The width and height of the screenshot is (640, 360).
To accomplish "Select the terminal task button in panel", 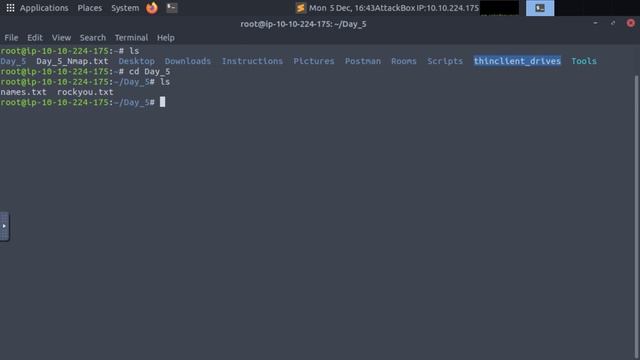I will tap(540, 8).
